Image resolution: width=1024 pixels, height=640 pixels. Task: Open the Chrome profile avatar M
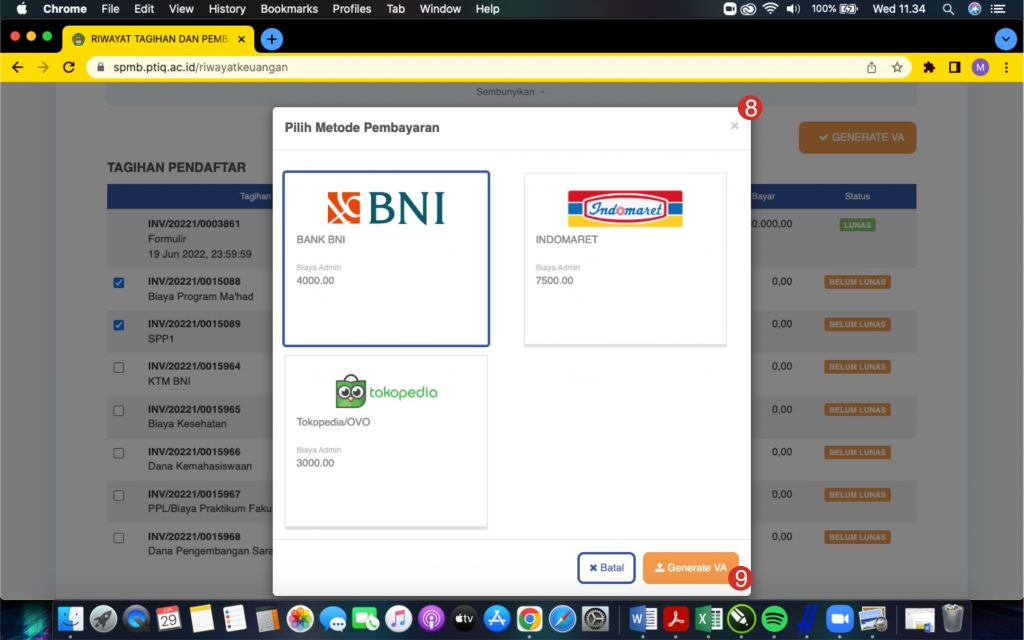click(980, 67)
